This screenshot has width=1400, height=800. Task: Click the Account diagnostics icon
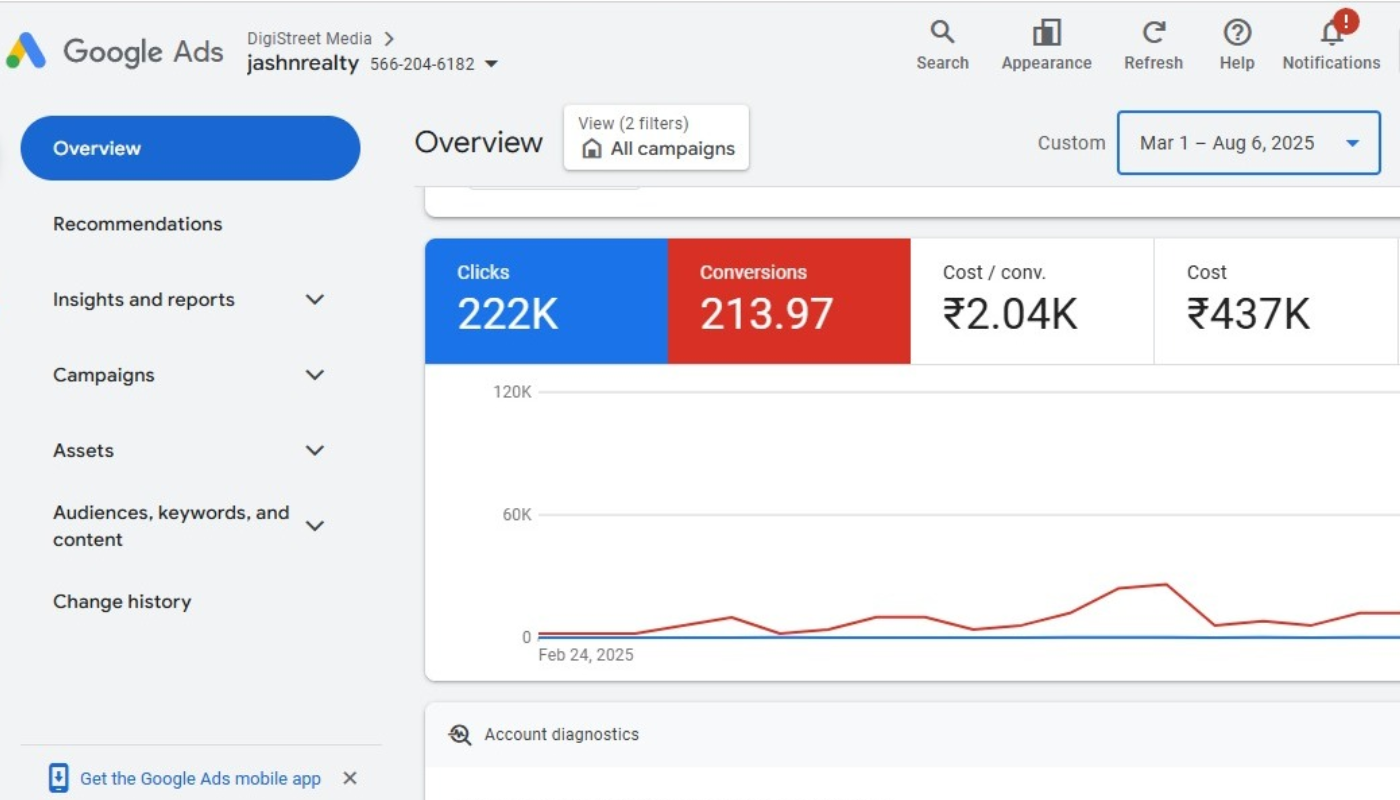(x=460, y=735)
